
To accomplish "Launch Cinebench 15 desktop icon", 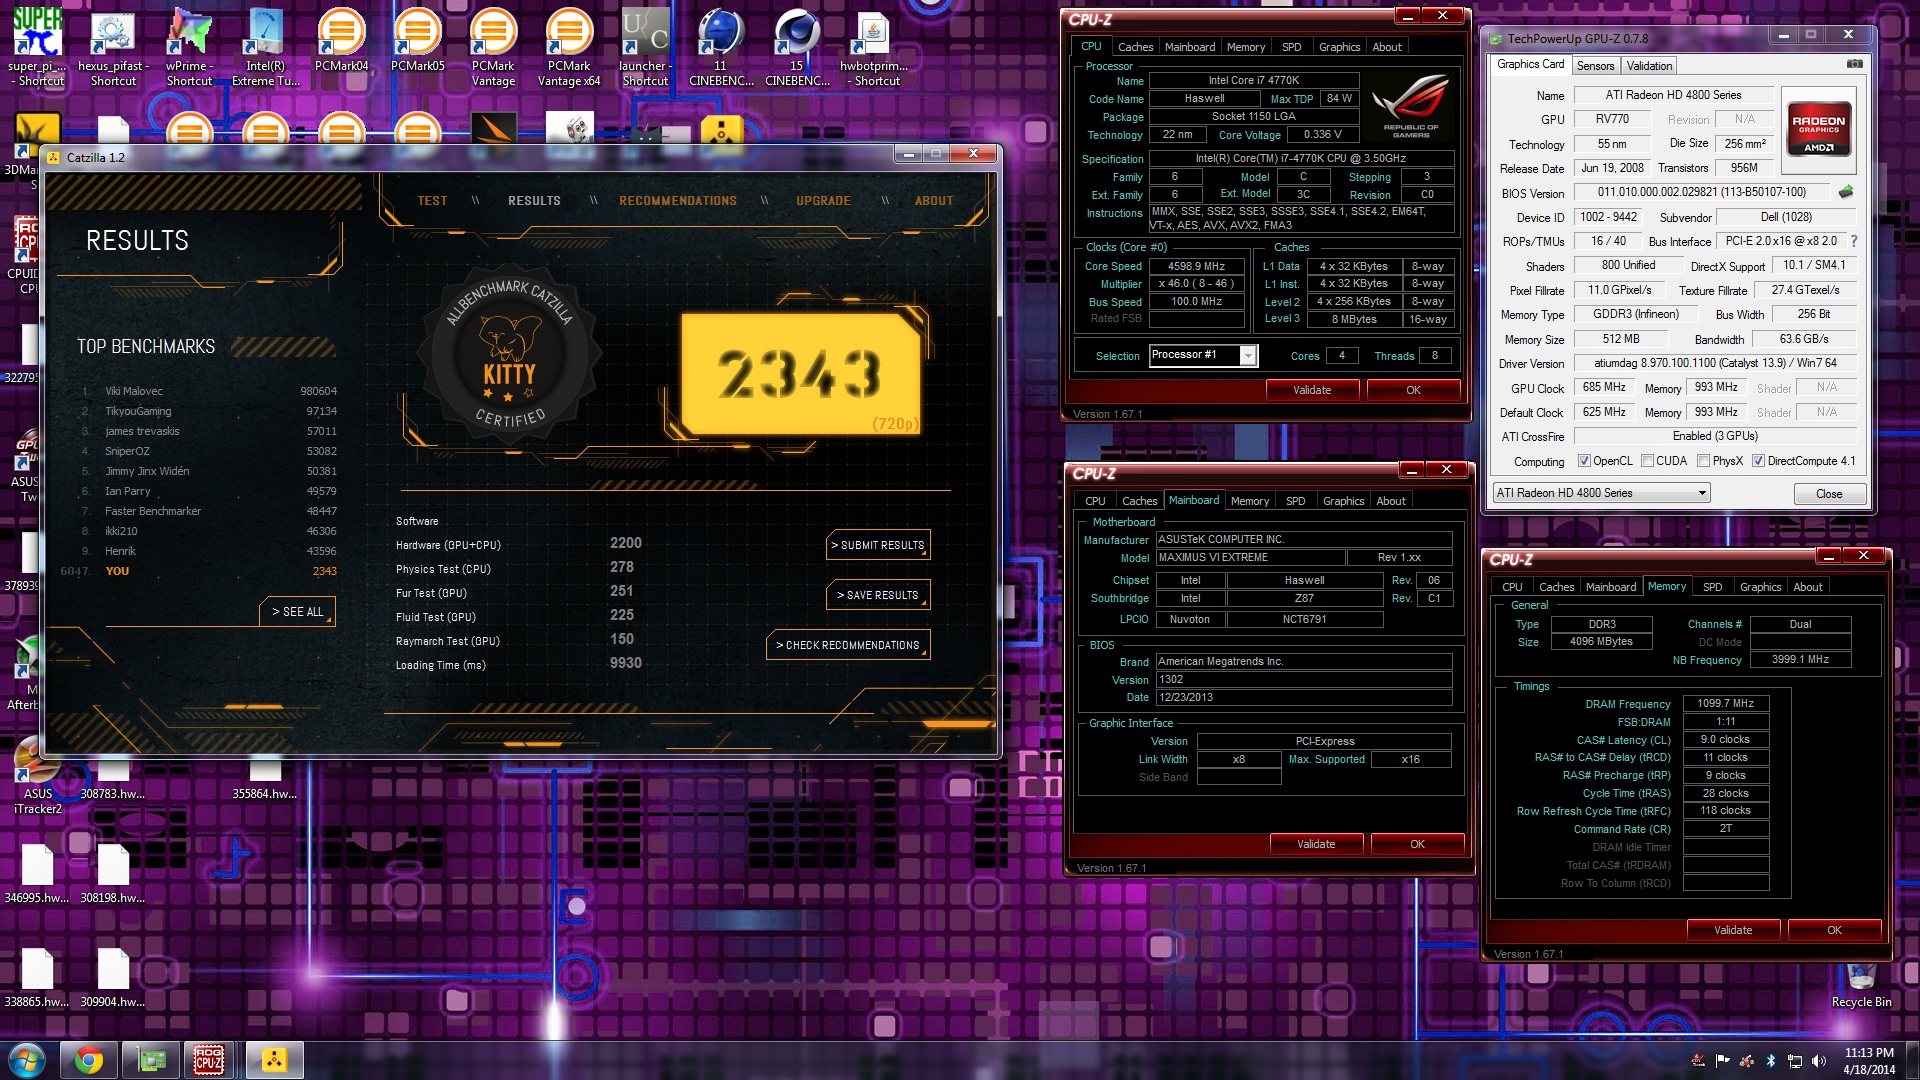I will point(797,46).
